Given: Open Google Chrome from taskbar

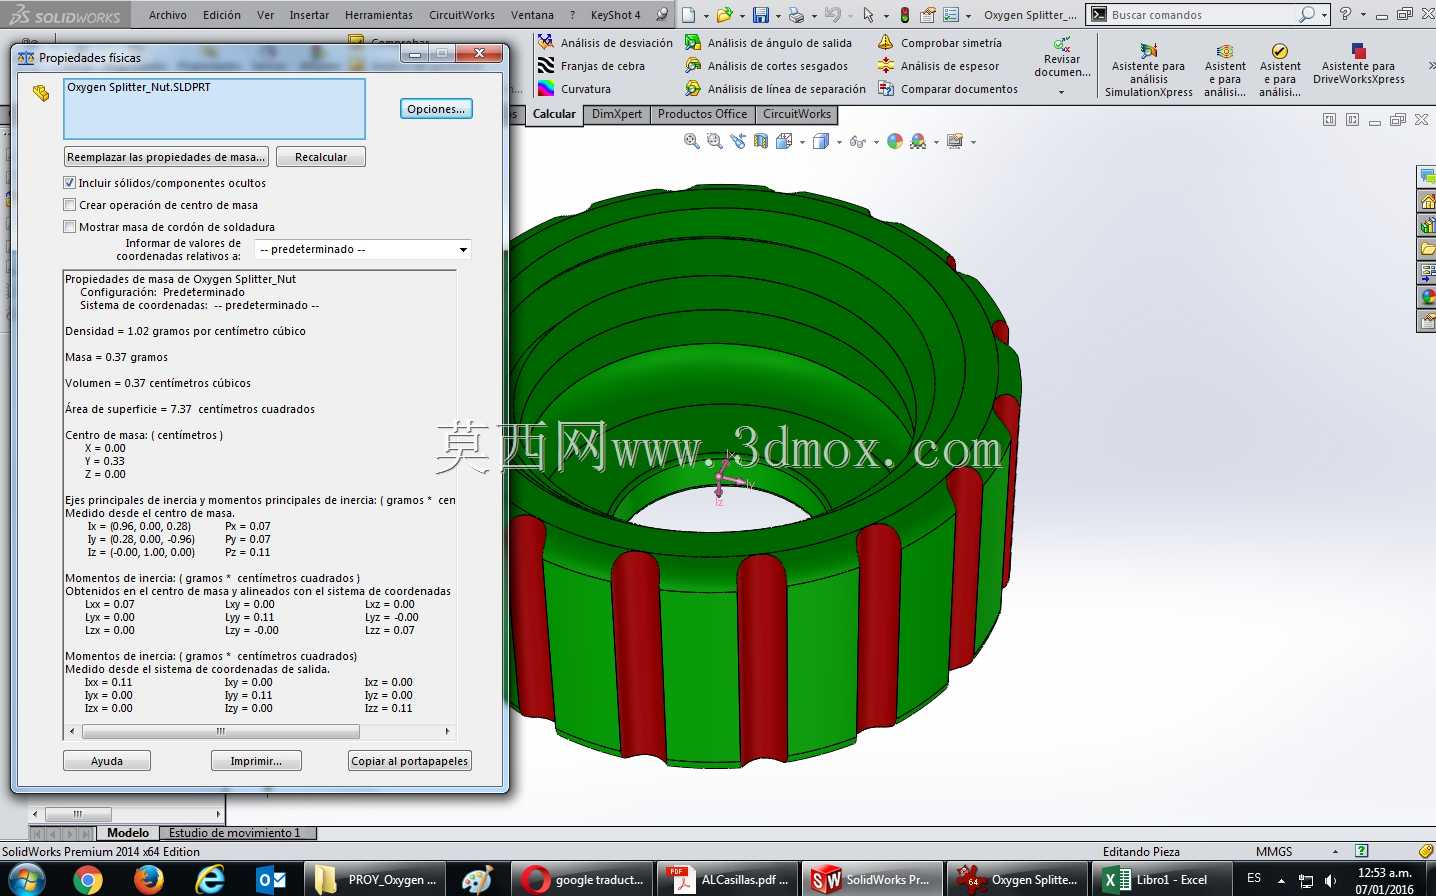Looking at the screenshot, I should point(88,880).
